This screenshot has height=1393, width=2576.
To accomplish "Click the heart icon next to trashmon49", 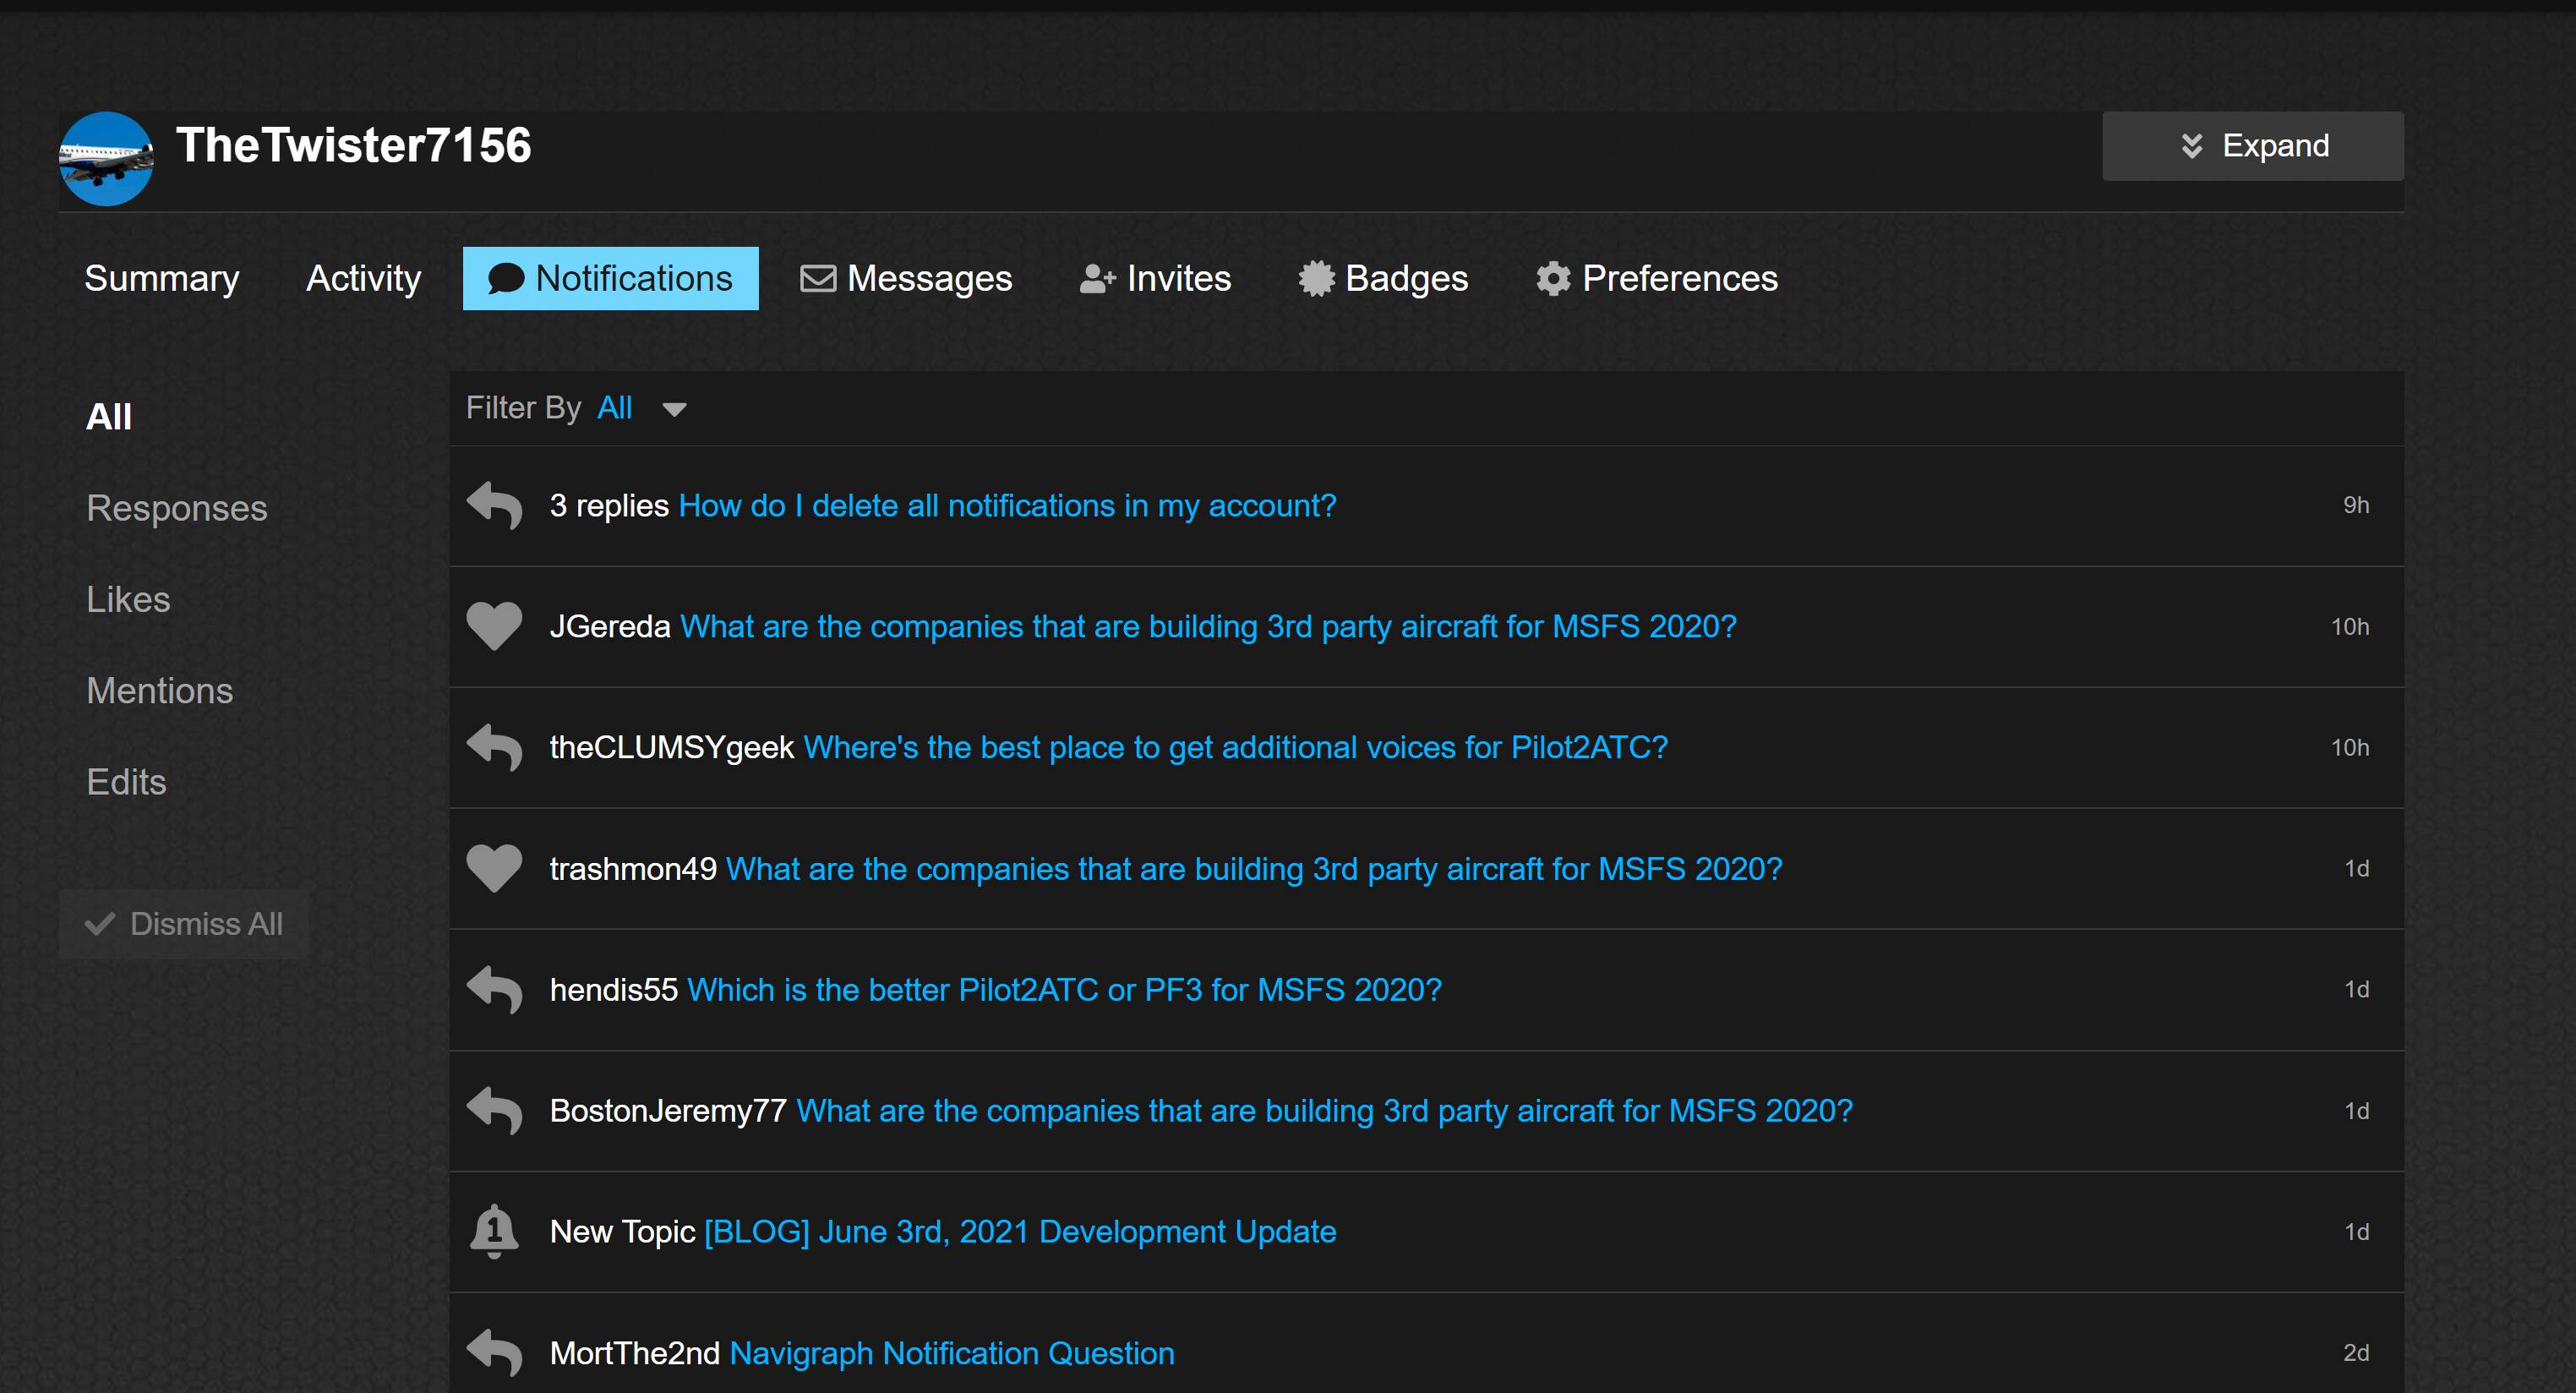I will (x=494, y=868).
